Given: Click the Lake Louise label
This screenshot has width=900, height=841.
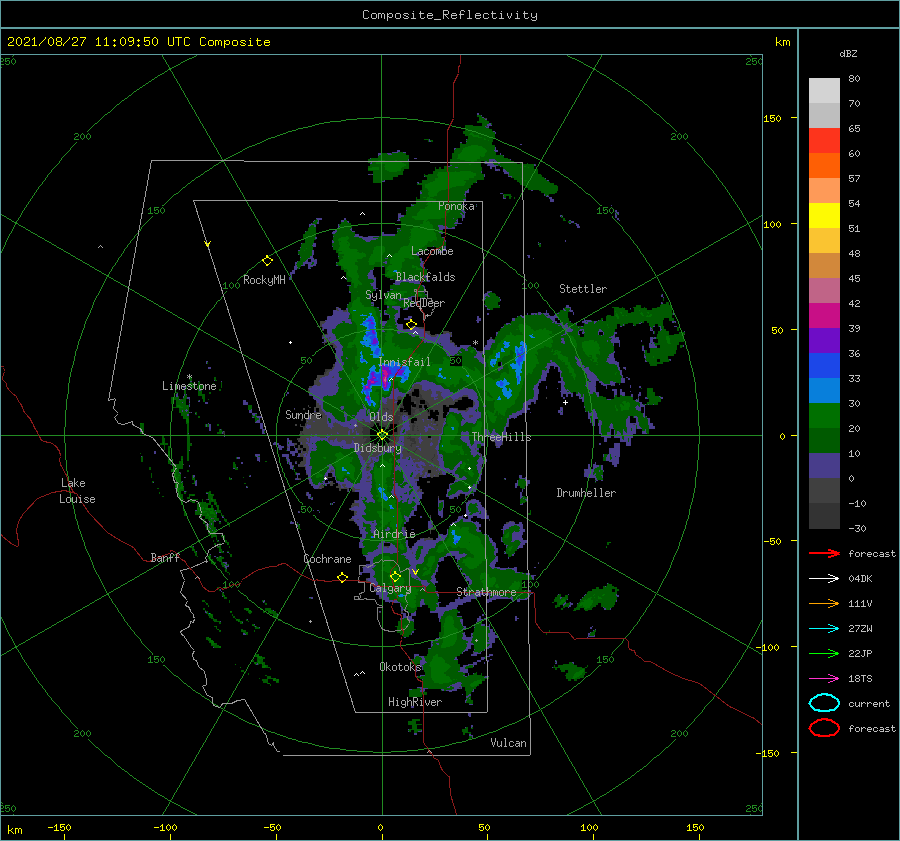Looking at the screenshot, I should point(77,491).
